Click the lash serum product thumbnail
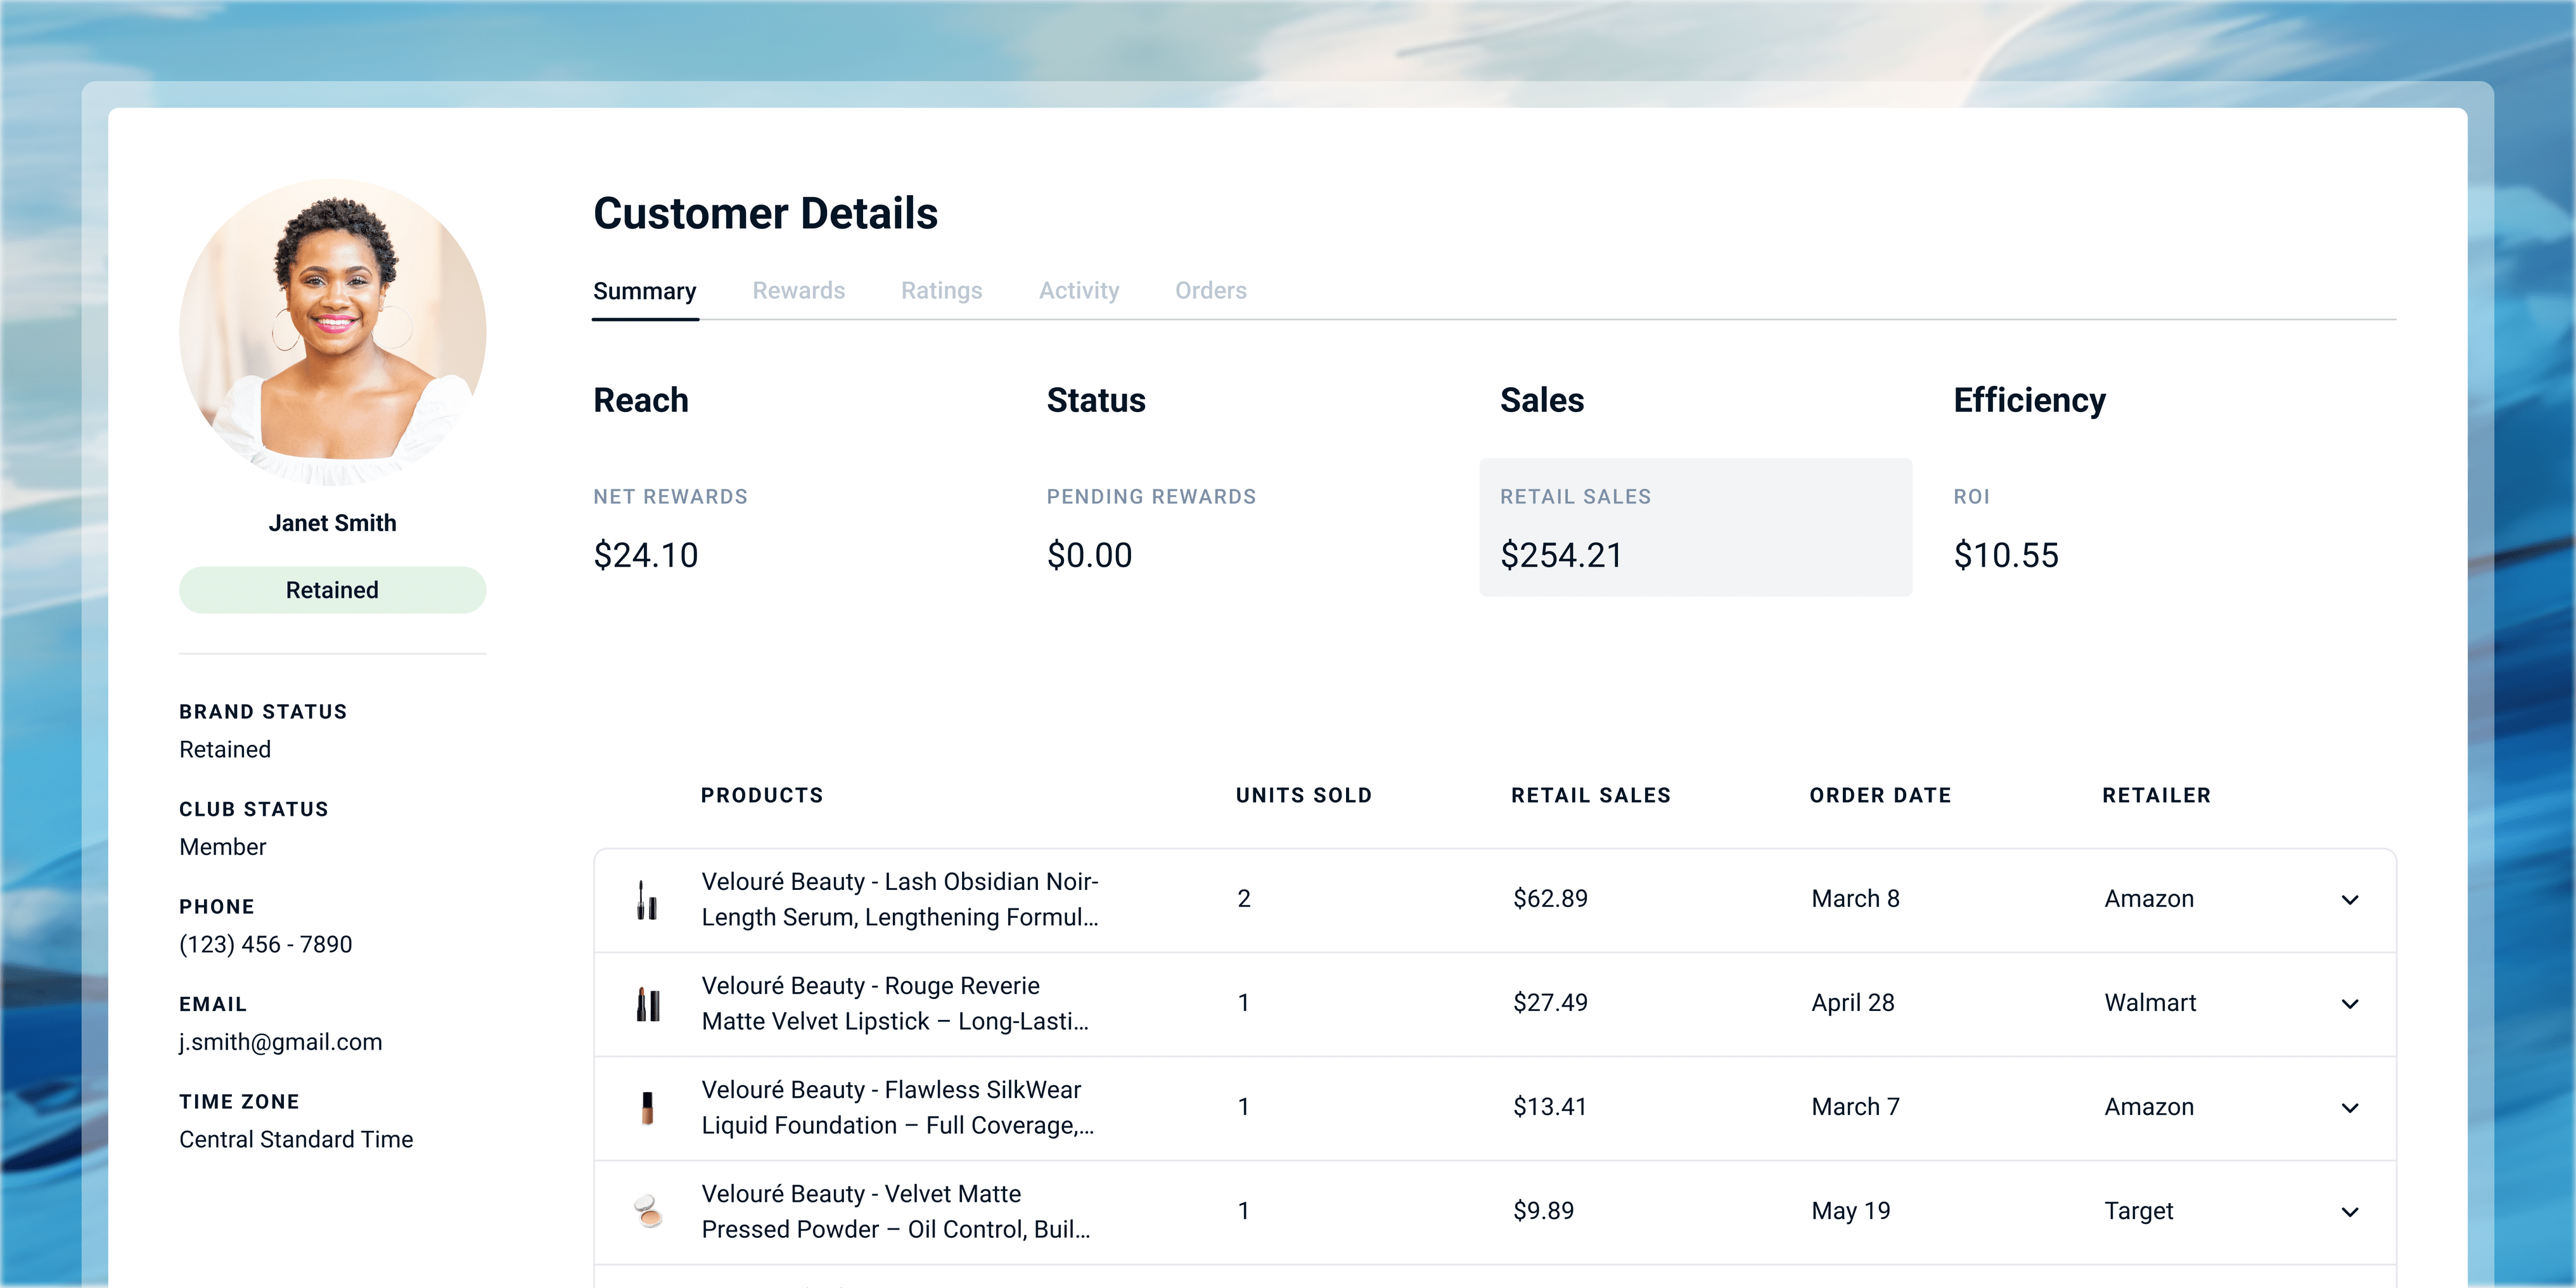Image resolution: width=2576 pixels, height=1288 pixels. coord(647,900)
